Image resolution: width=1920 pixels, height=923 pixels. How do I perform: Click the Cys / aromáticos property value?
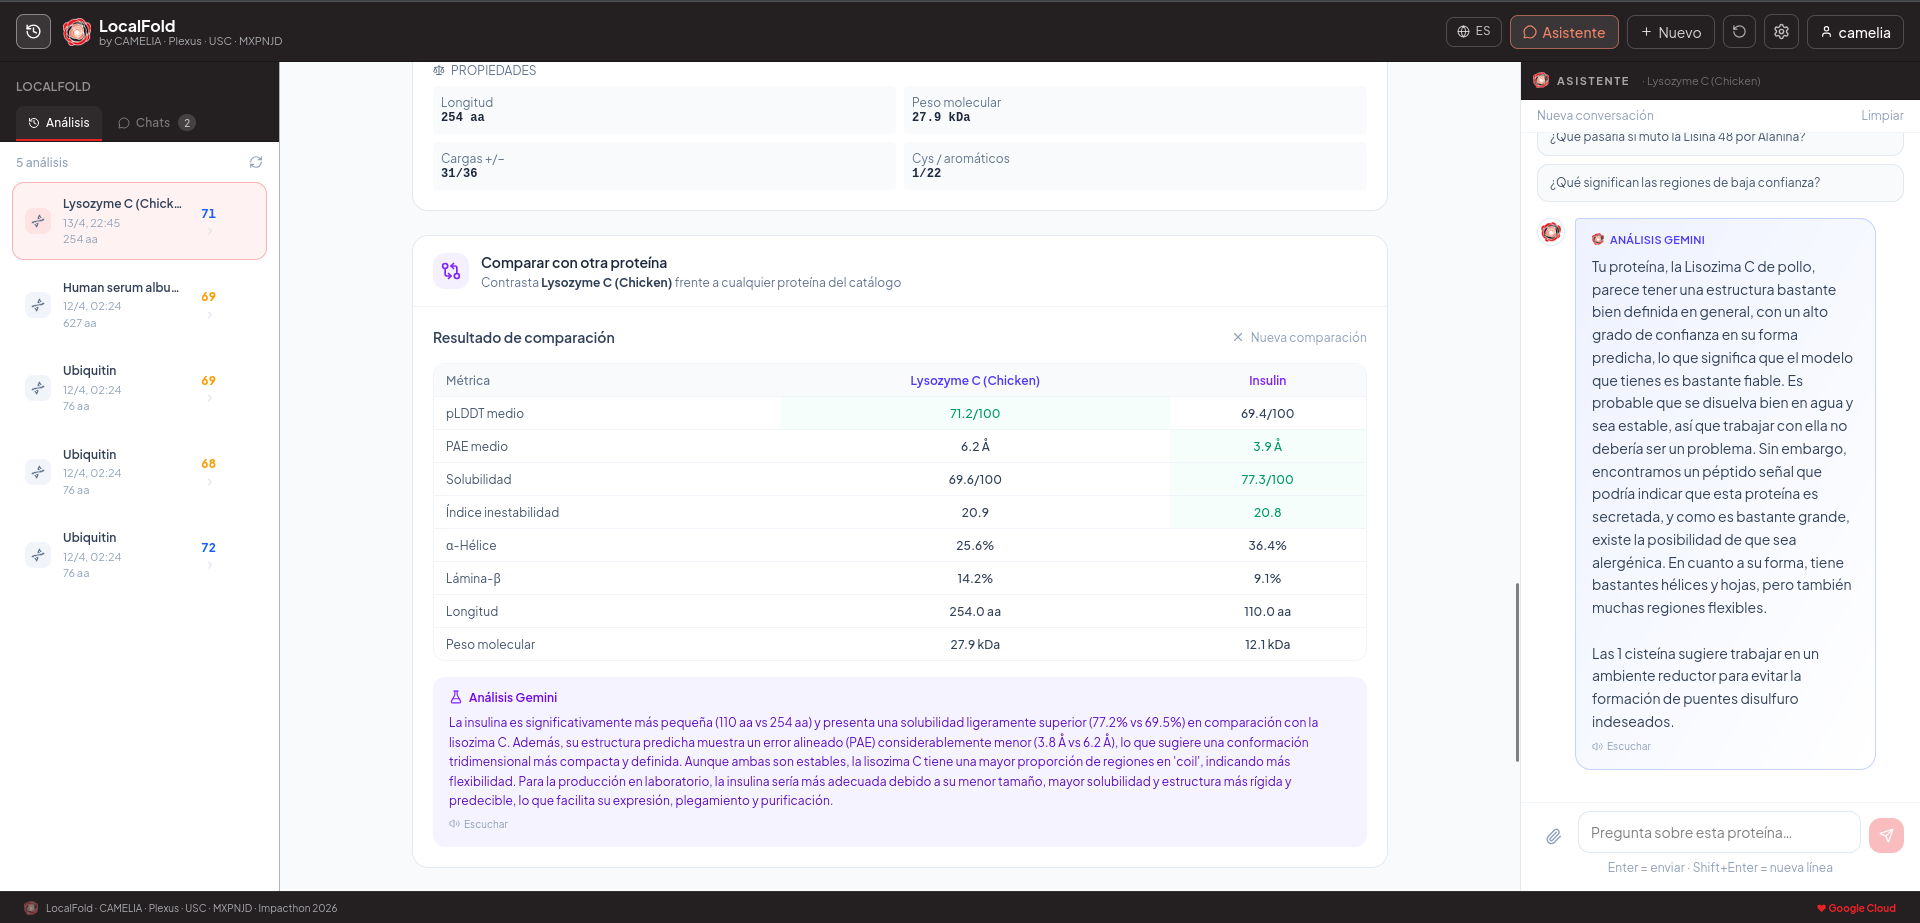click(926, 173)
